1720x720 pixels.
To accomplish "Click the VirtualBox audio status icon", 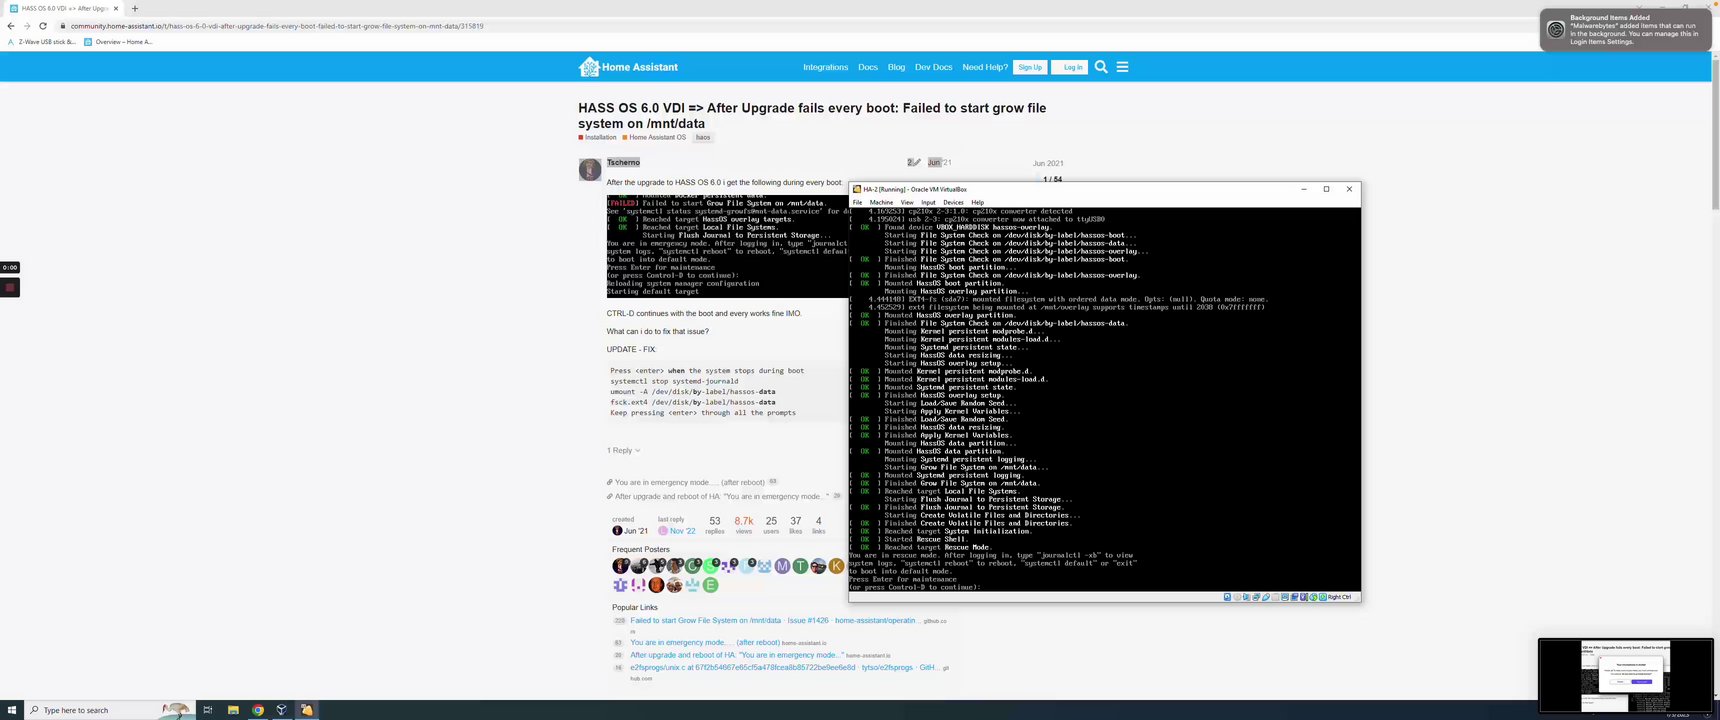I will coord(1246,597).
